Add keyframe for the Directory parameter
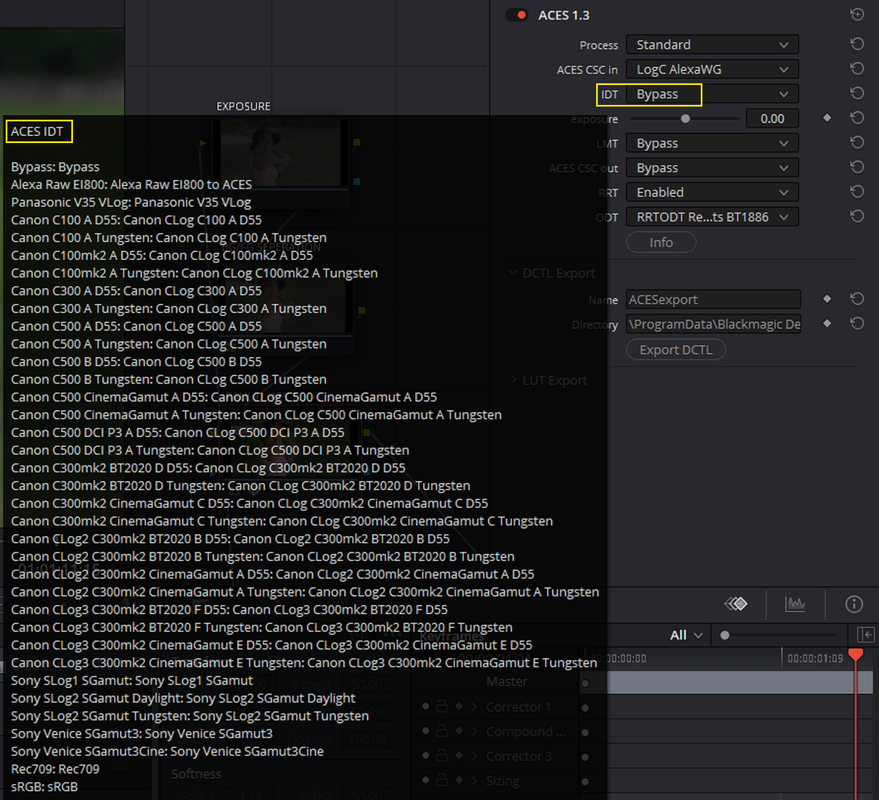The height and width of the screenshot is (800, 879). coord(827,324)
